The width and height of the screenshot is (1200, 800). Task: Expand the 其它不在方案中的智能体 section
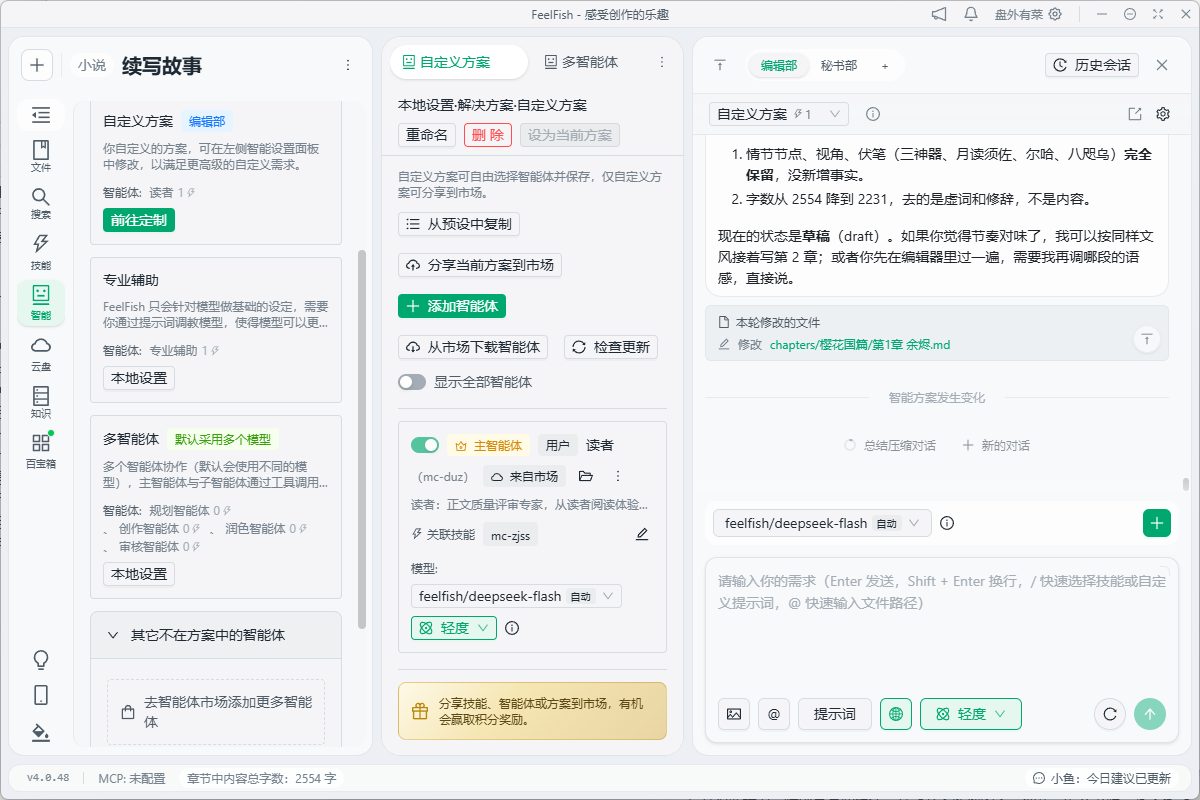click(216, 635)
